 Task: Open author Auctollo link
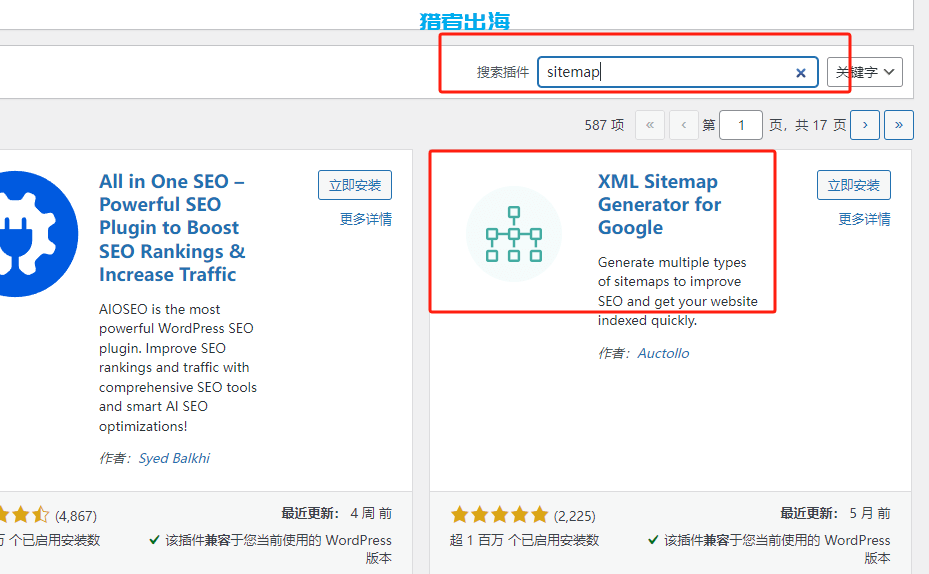[663, 353]
